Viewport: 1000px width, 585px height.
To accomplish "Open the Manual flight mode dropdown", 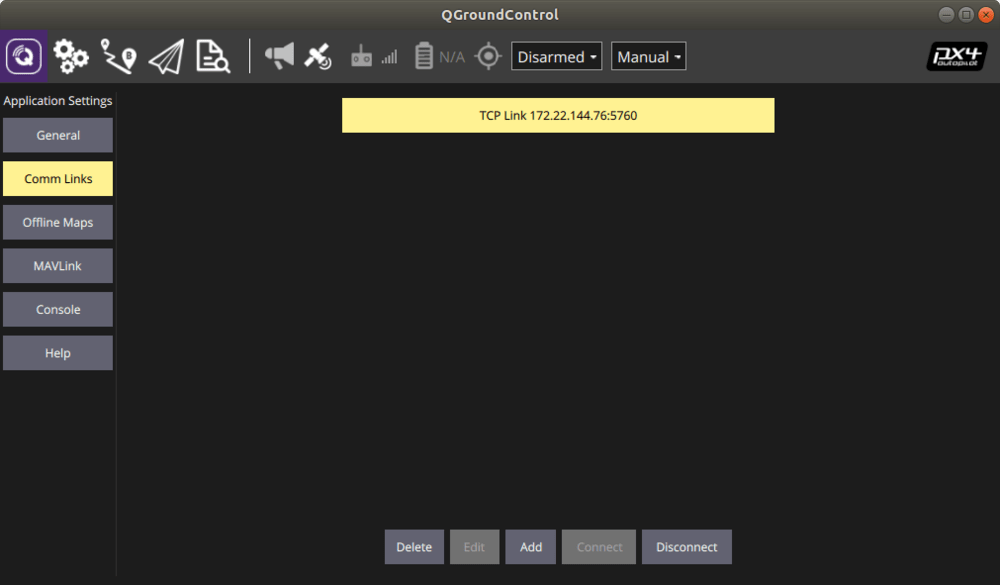I will 648,57.
